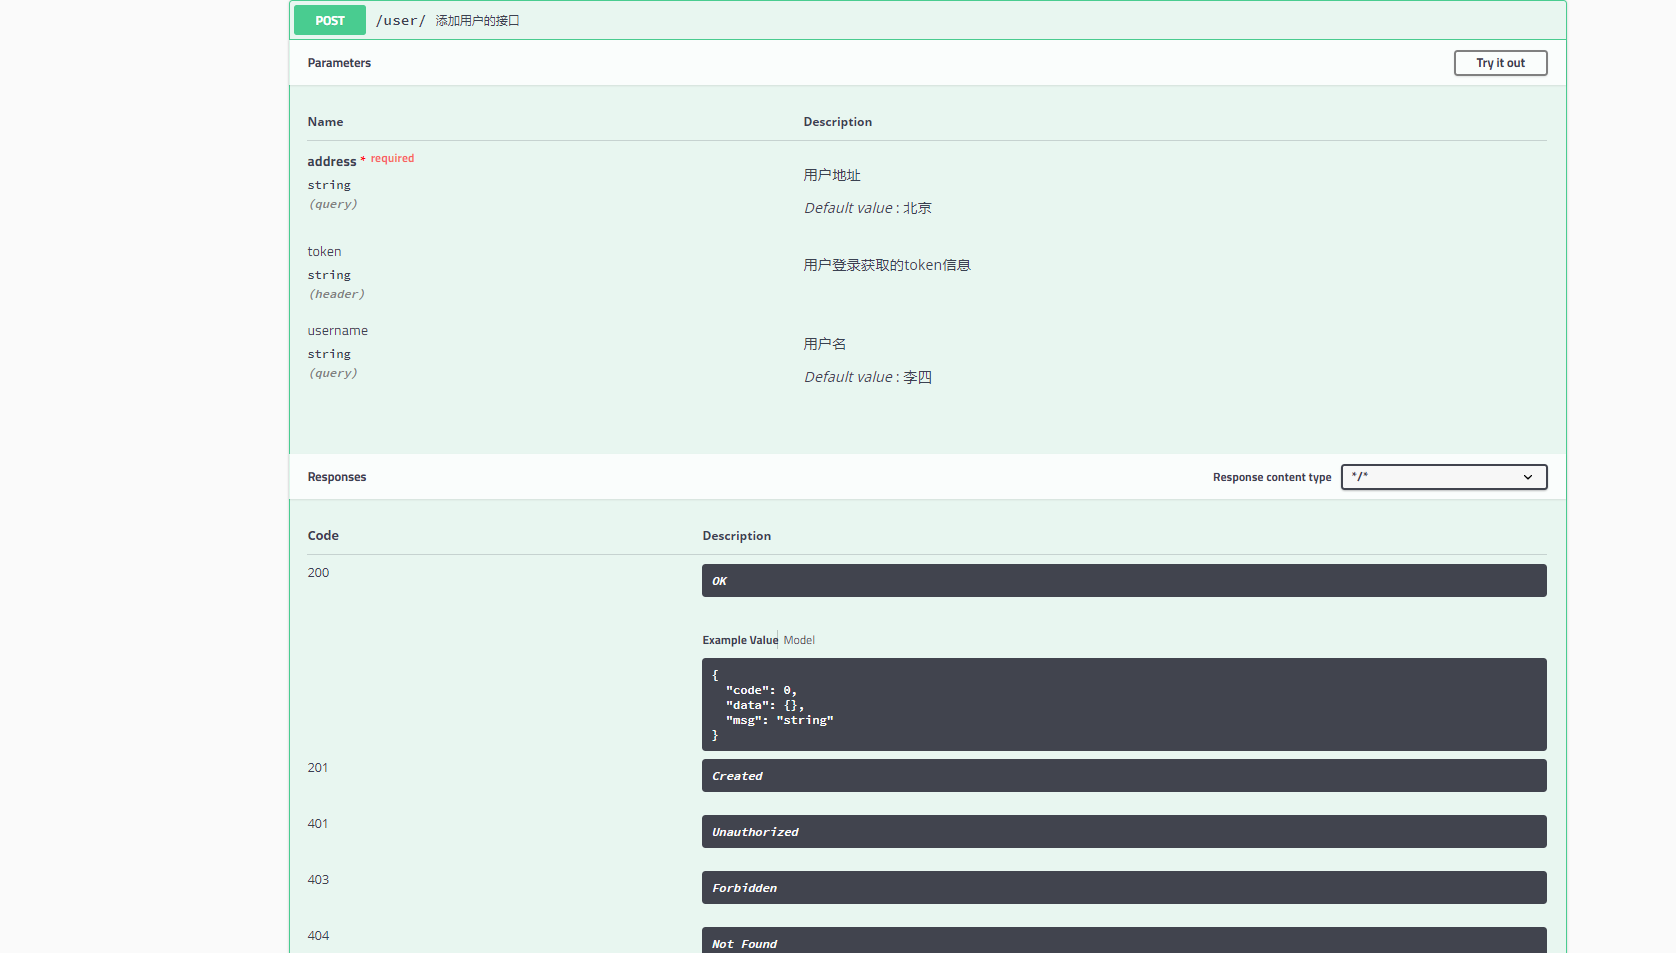Viewport: 1676px width, 953px height.
Task: Select the JSON example response body
Action: (x=1123, y=704)
